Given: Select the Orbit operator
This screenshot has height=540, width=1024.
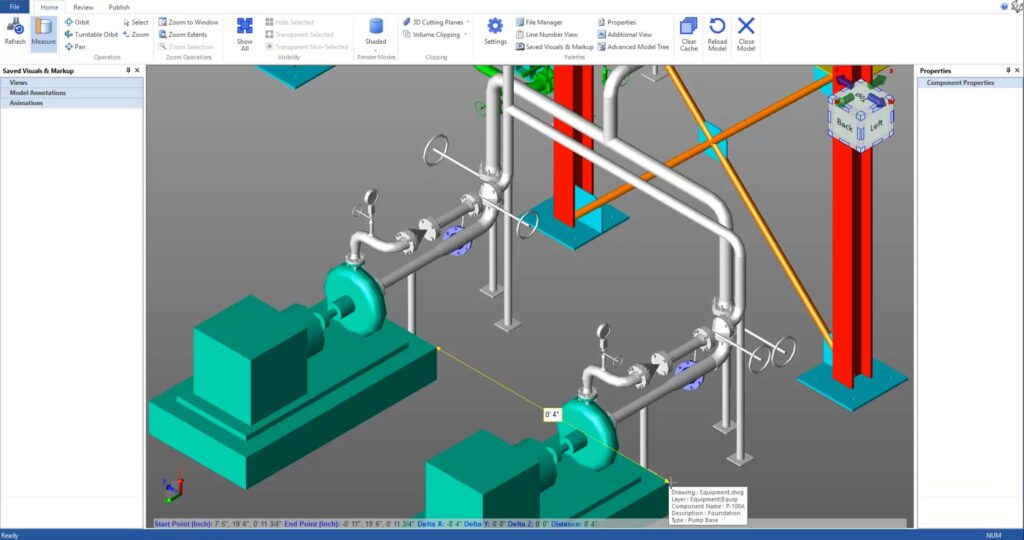Looking at the screenshot, I should 77,22.
